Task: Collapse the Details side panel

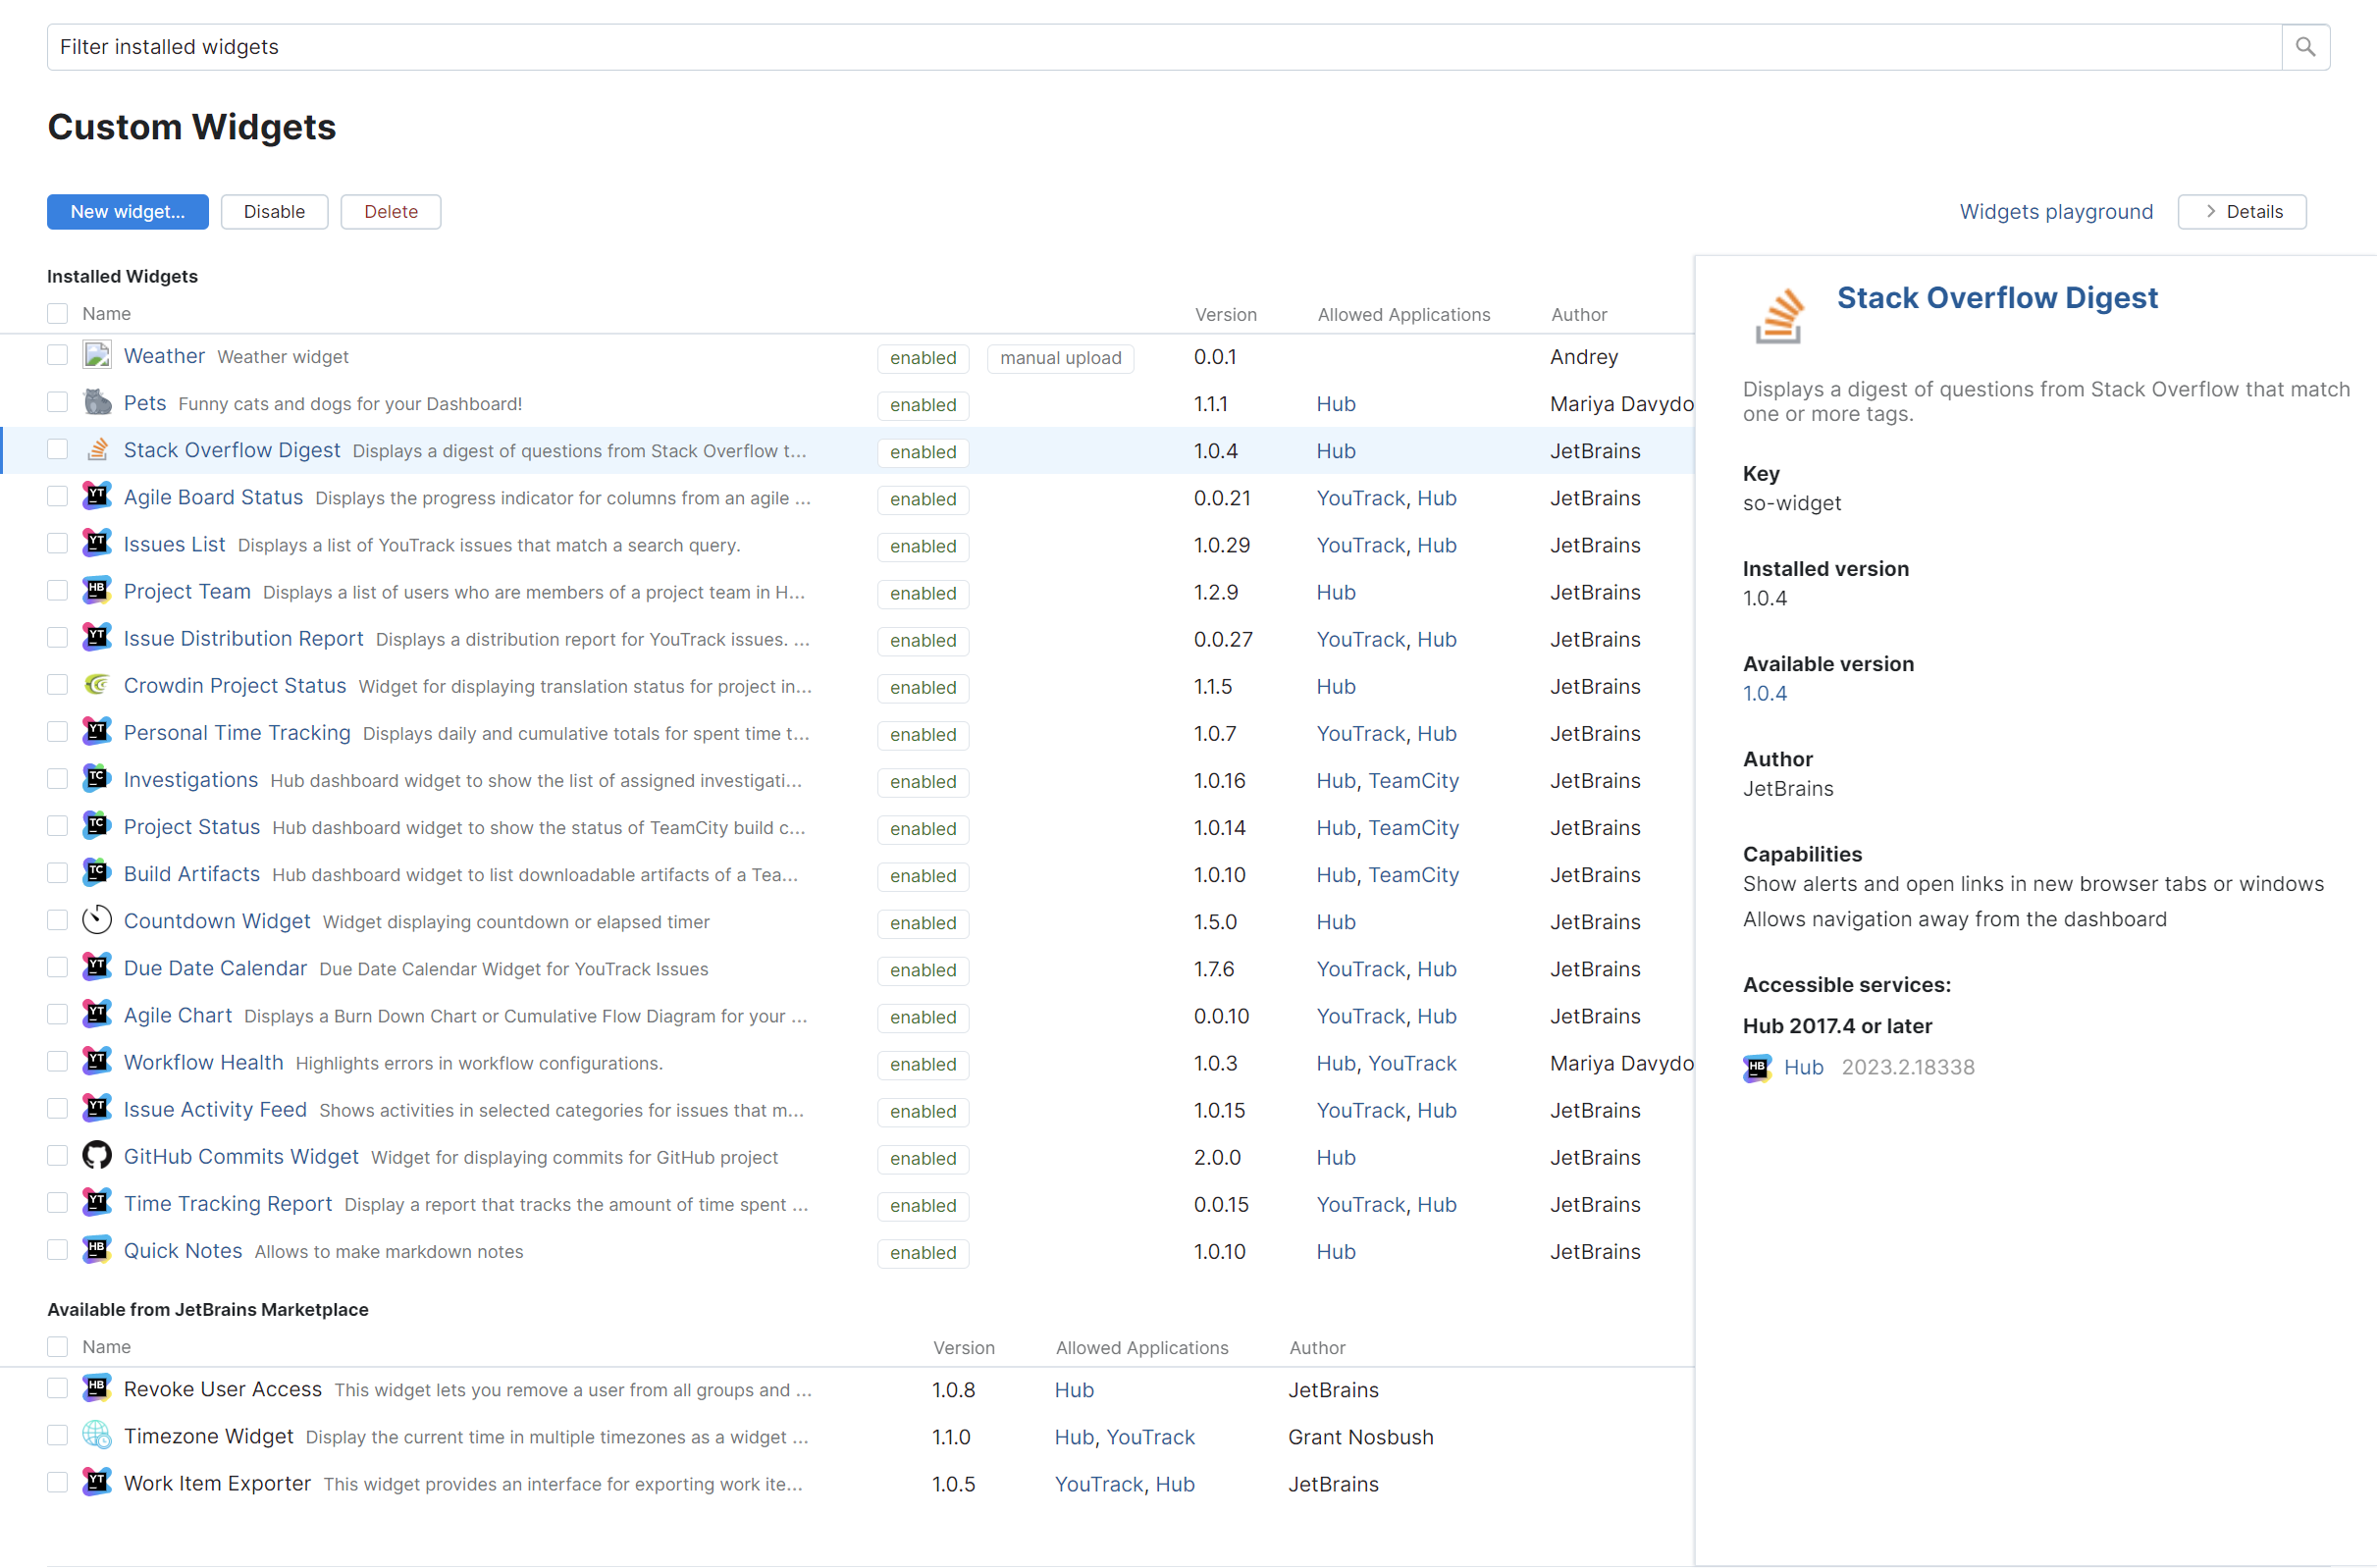Action: pos(2241,212)
